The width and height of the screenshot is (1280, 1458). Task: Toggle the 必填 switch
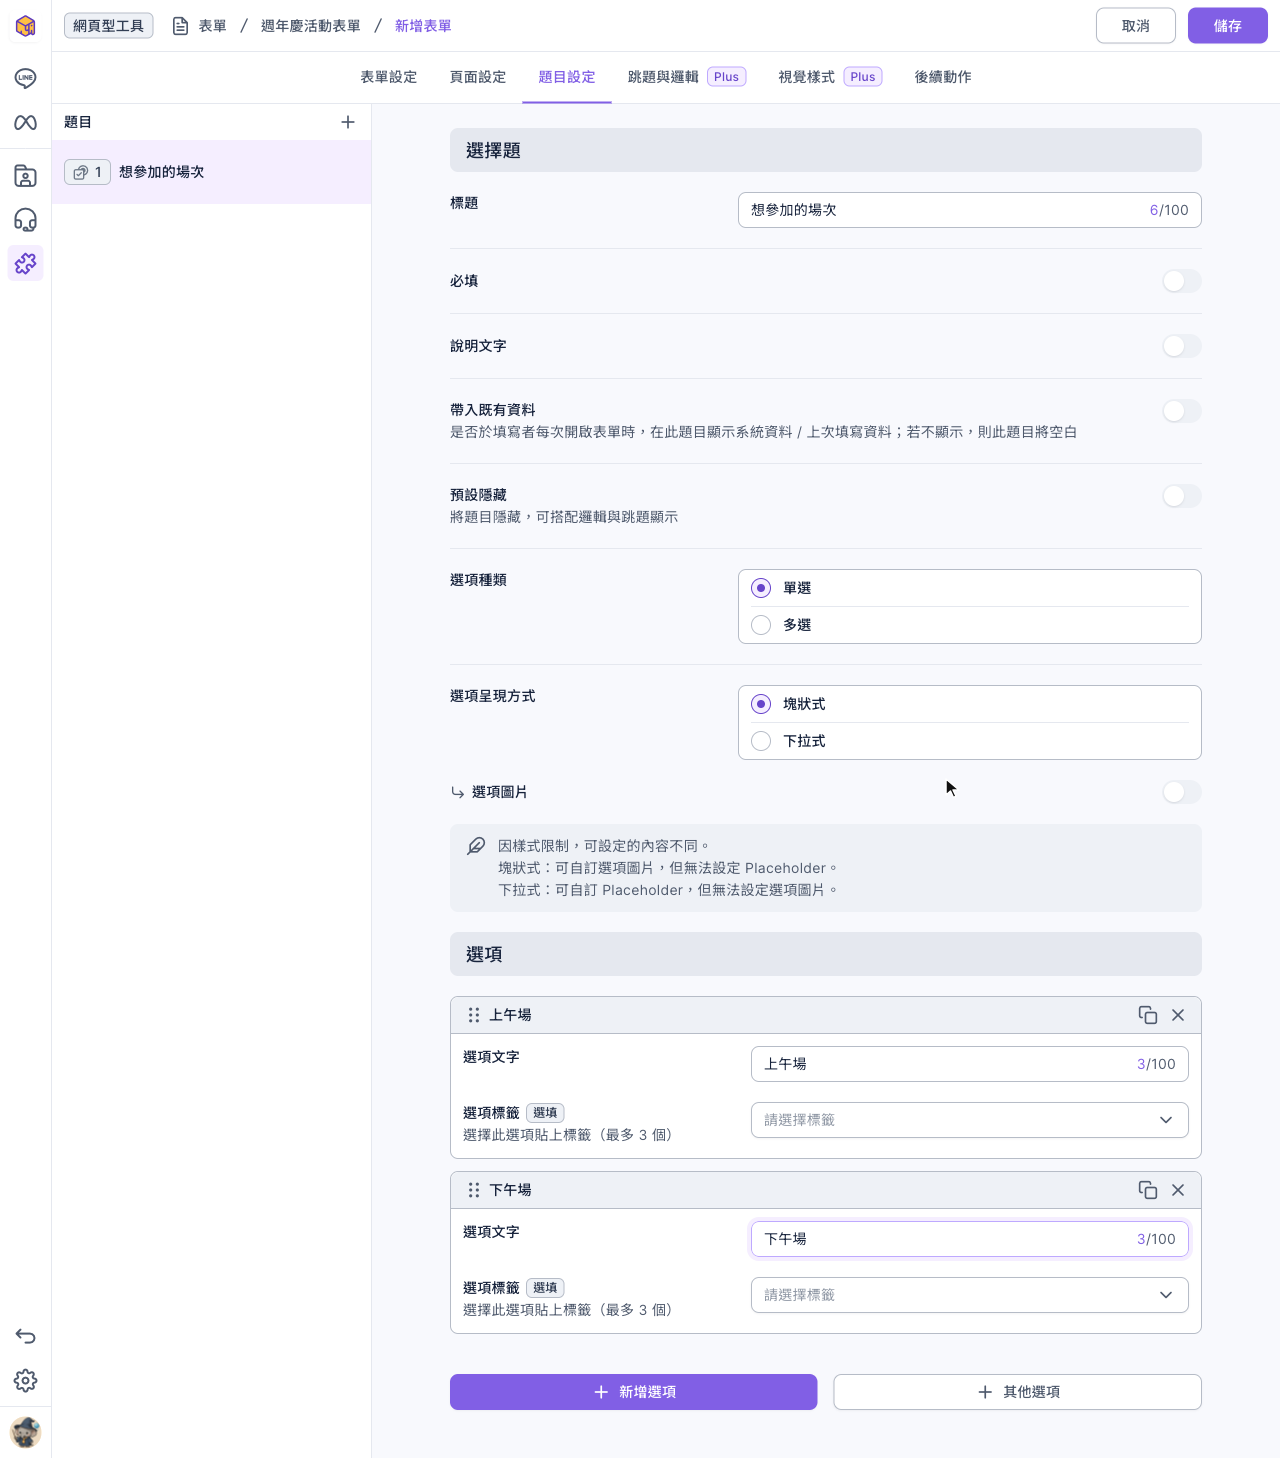(1182, 281)
